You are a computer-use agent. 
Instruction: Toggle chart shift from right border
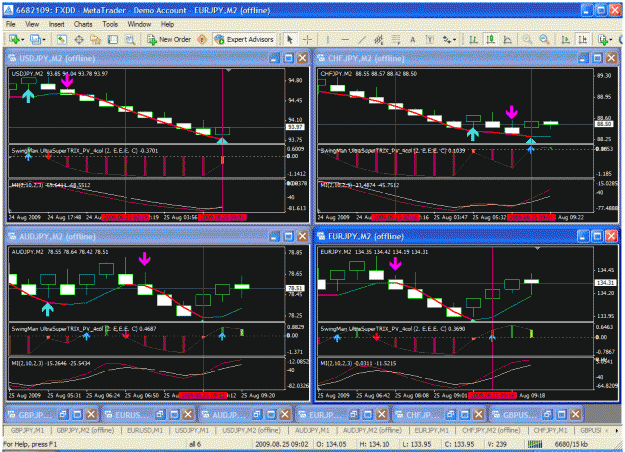(x=582, y=39)
